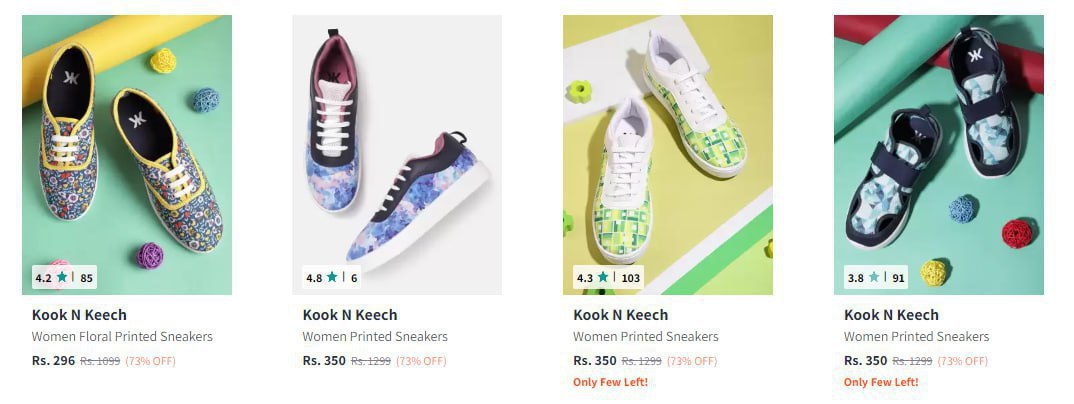Click the struck-through Rs. 1099 original price
Viewport: 1074px width, 404px height.
tap(100, 361)
